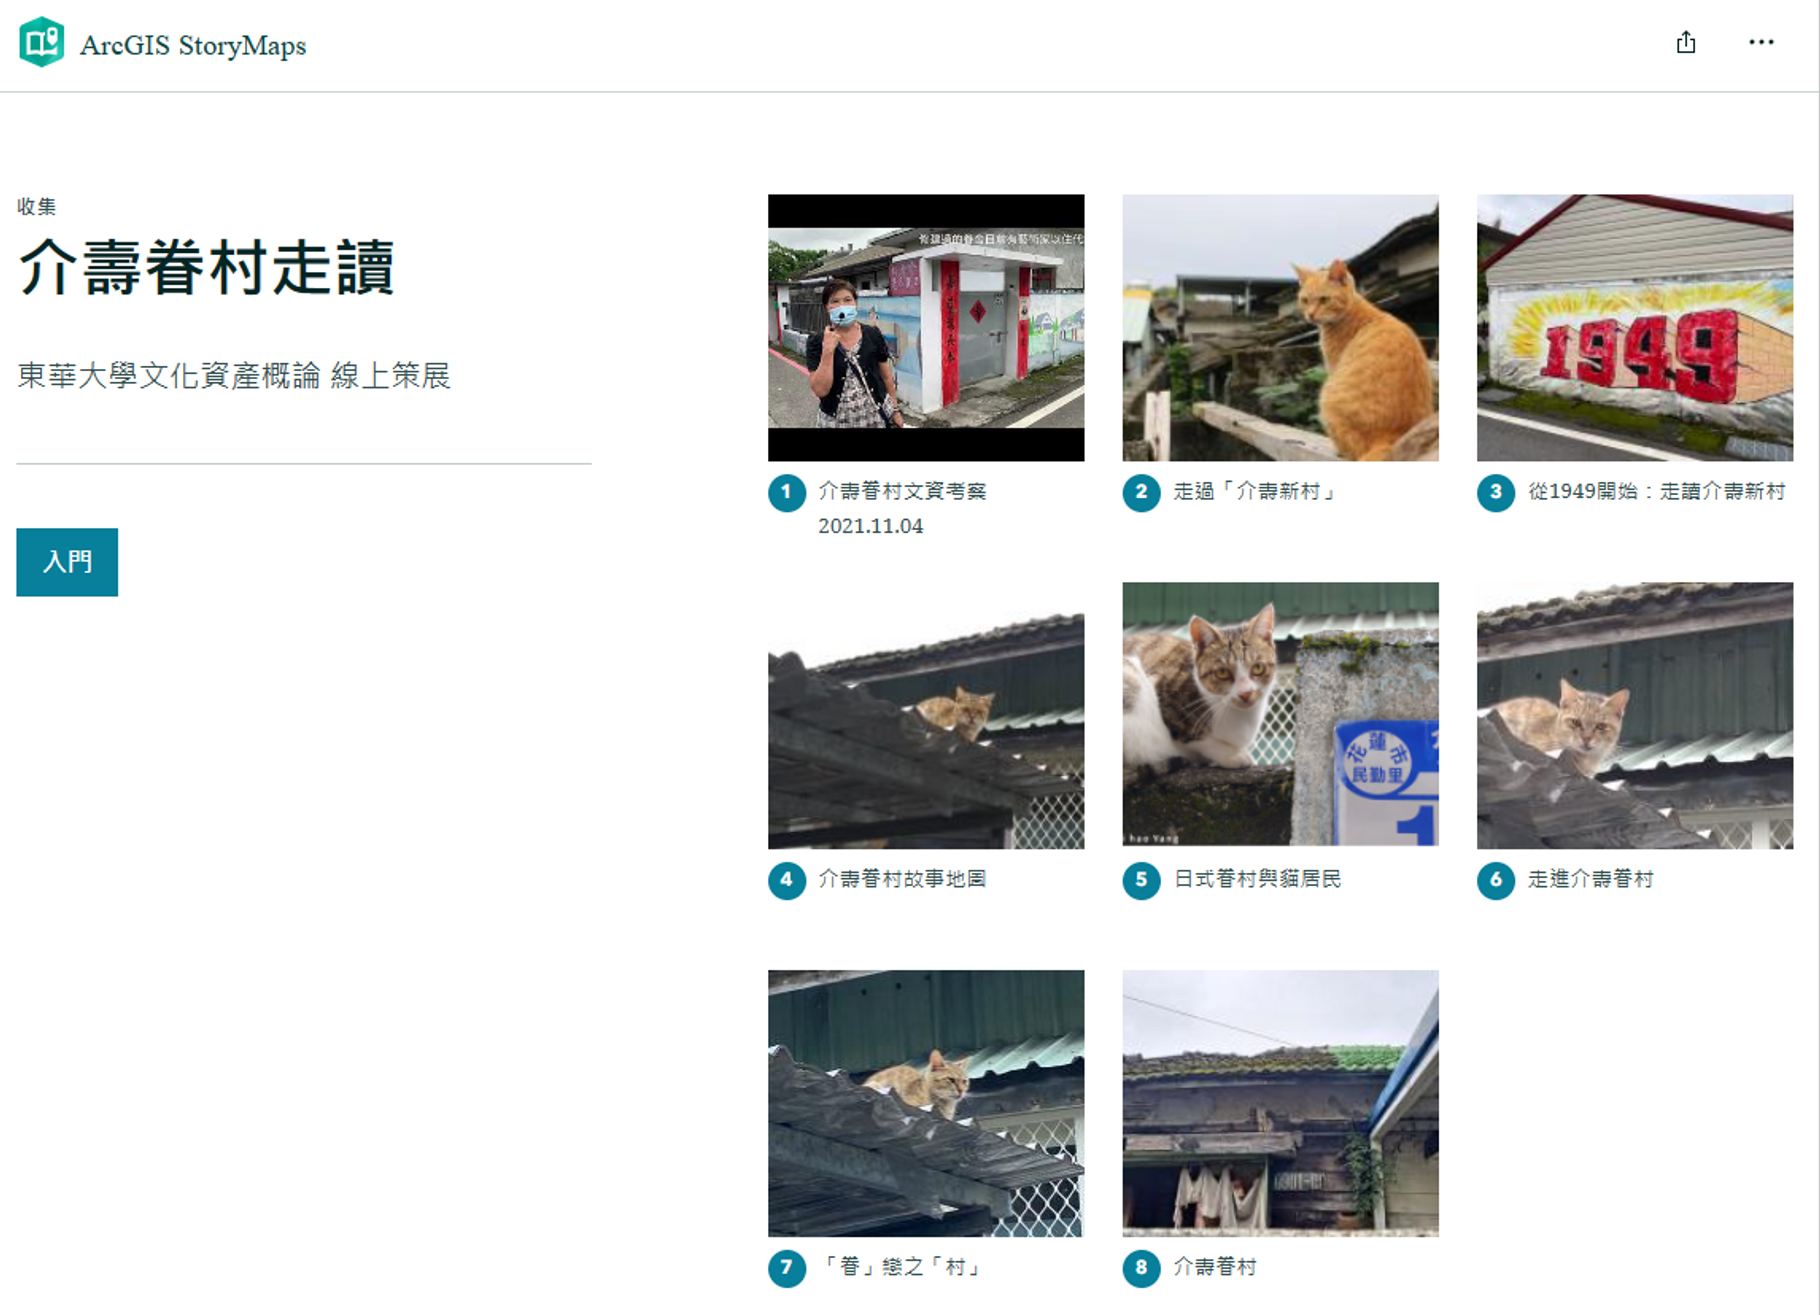Open the 1949 mural wall thumbnail
The height and width of the screenshot is (1315, 1820).
click(1635, 328)
